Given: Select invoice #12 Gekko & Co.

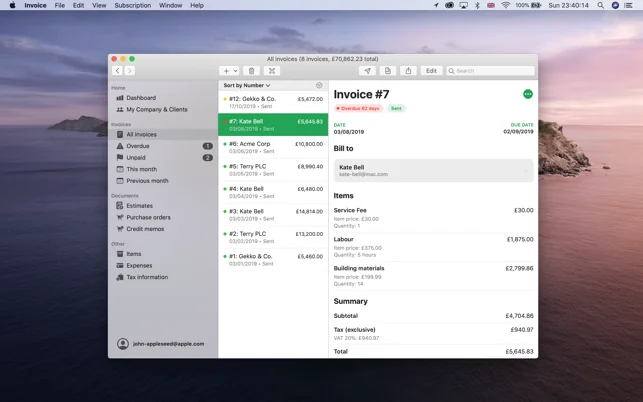Looking at the screenshot, I should click(x=273, y=102).
